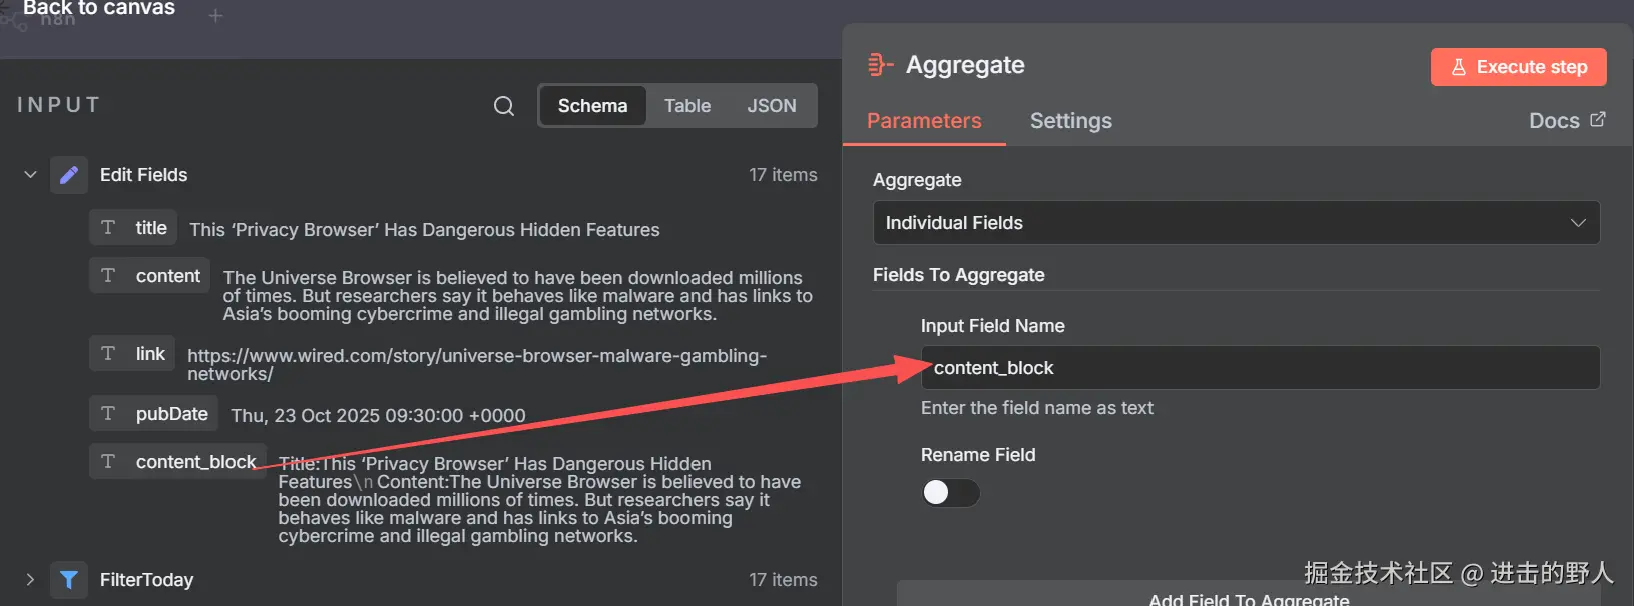Click the search icon in Input panel
Image resolution: width=1634 pixels, height=606 pixels.
(504, 106)
